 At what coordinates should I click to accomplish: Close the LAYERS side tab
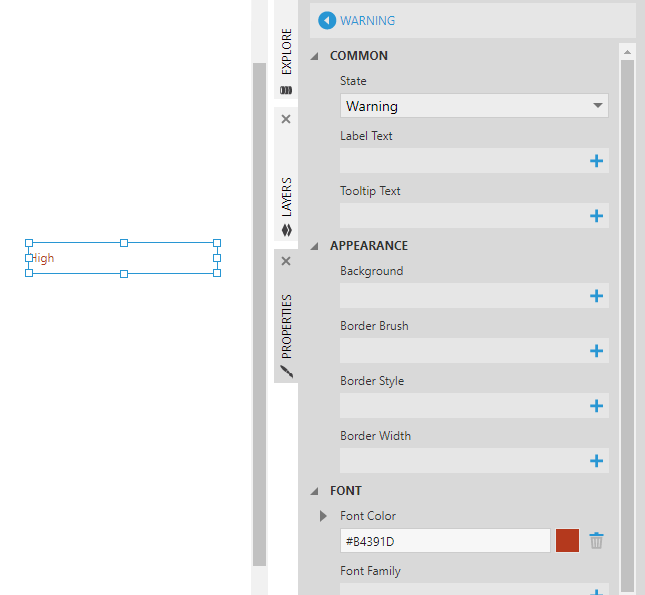pyautogui.click(x=286, y=119)
